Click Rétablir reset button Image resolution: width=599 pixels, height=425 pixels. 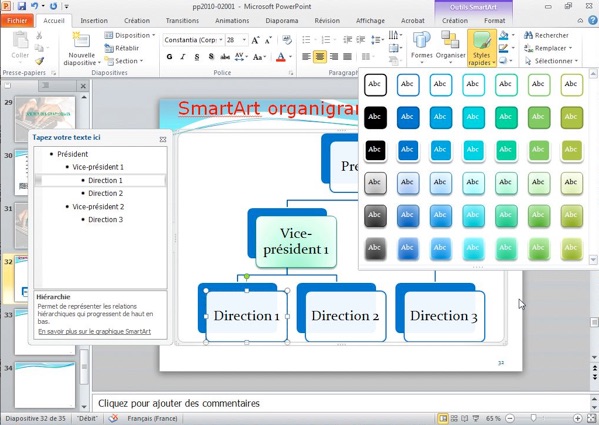pos(121,48)
